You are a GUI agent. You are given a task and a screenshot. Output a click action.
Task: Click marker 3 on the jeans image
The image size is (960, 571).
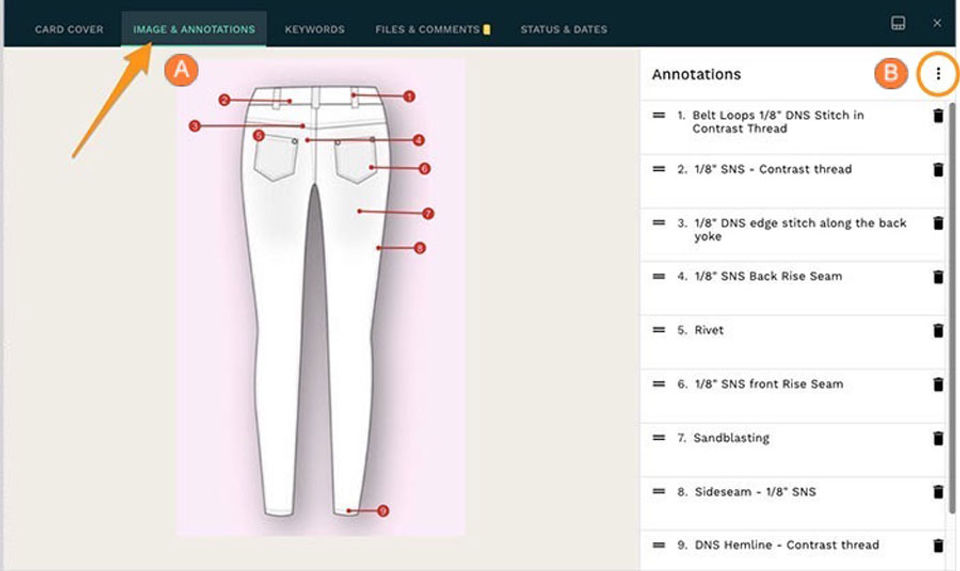pos(195,126)
